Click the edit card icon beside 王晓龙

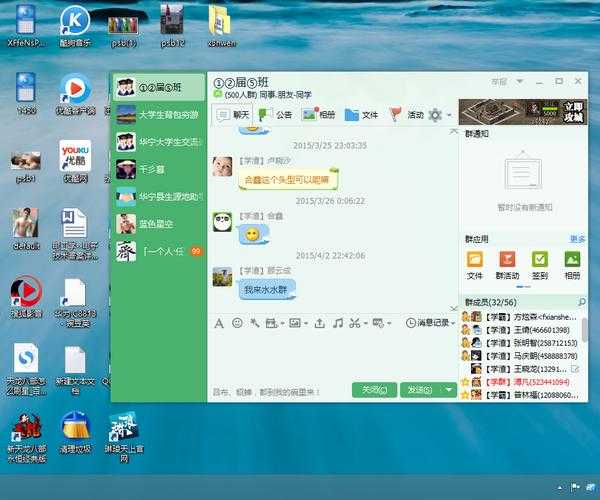point(575,369)
